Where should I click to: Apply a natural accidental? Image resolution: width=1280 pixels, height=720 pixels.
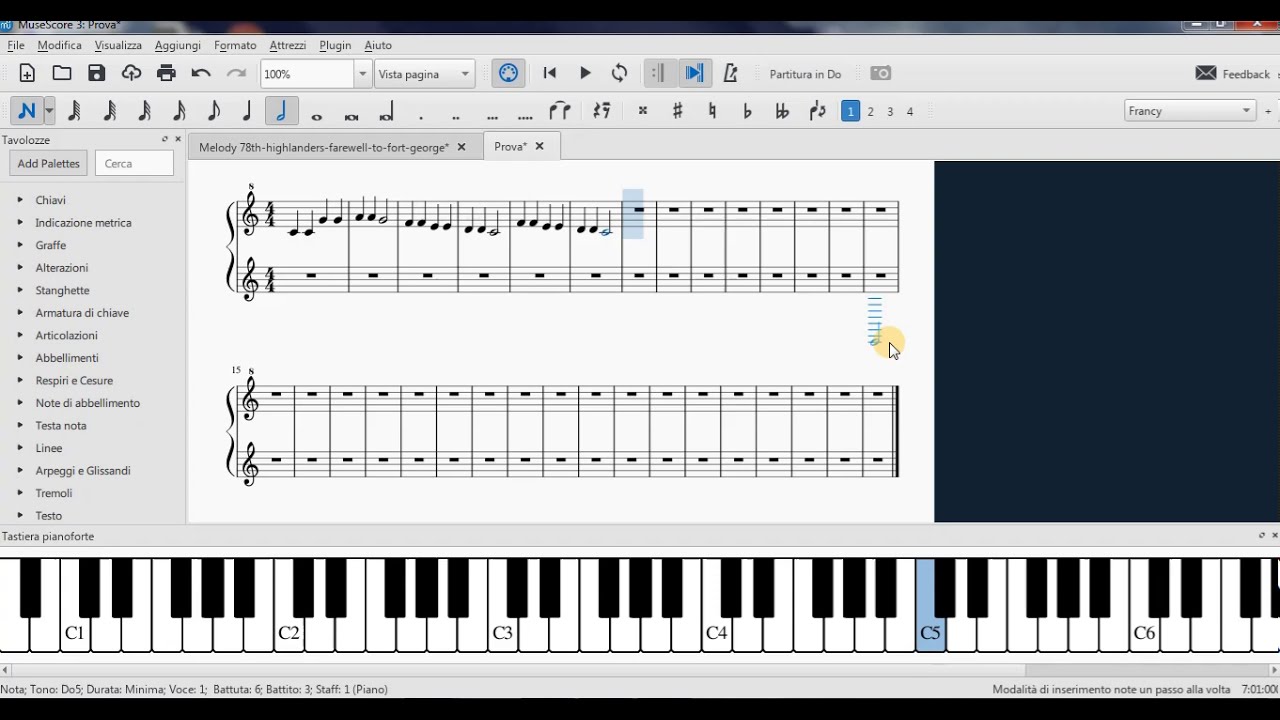pyautogui.click(x=712, y=111)
